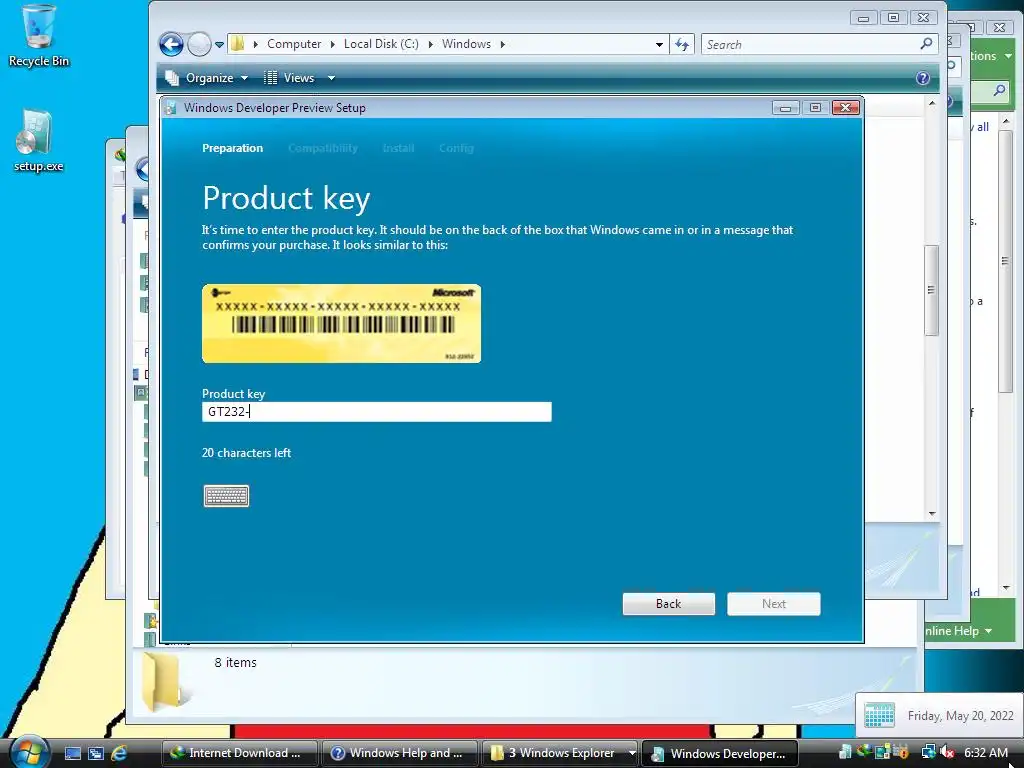Click the Help window search magnifier
The image size is (1024, 768).
click(999, 90)
